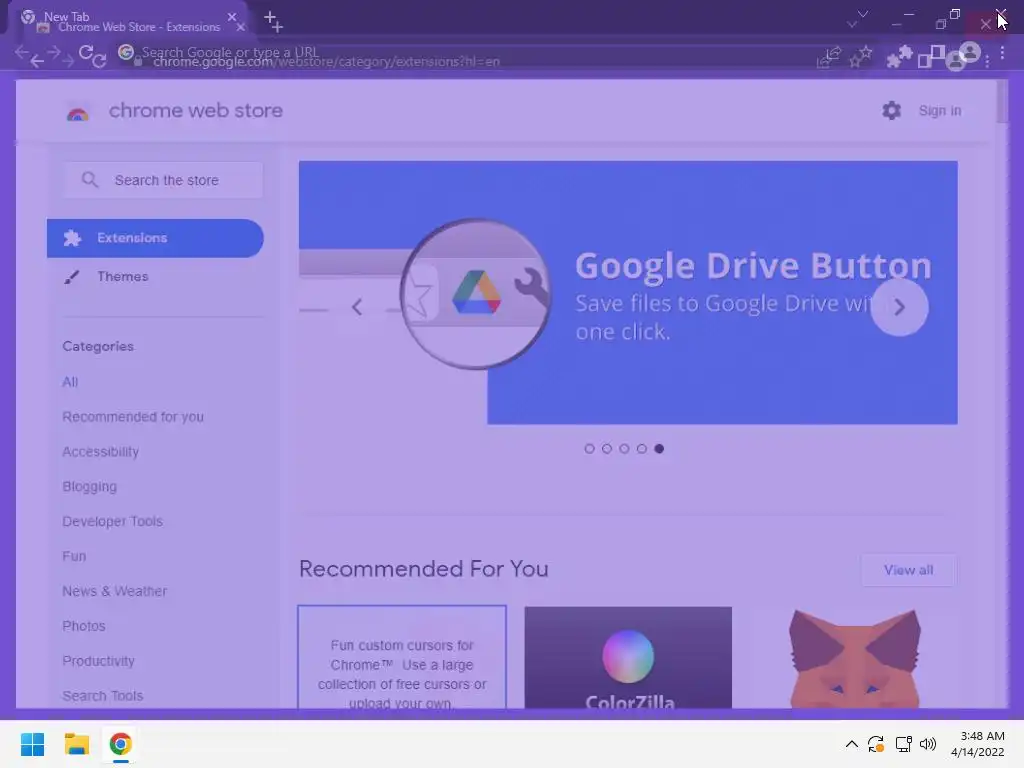Click the magnifier icon in store search
1024x768 pixels.
(x=89, y=180)
